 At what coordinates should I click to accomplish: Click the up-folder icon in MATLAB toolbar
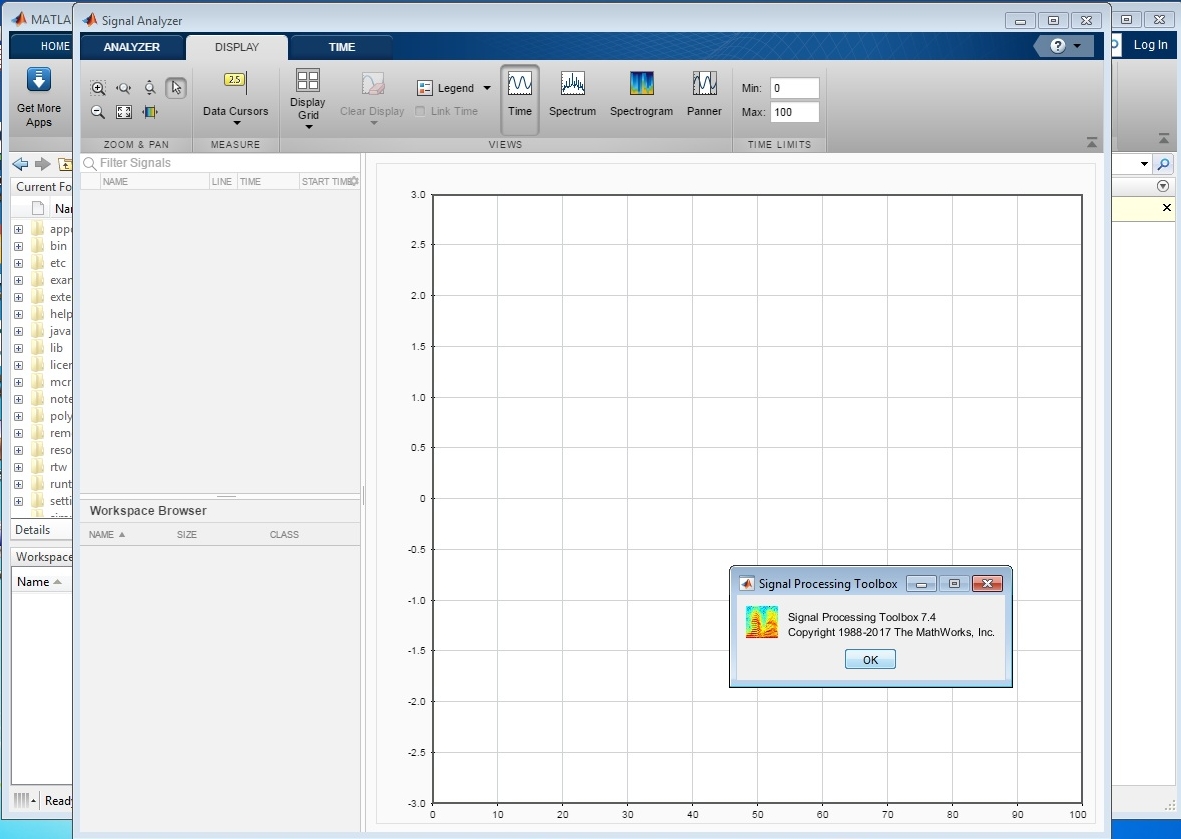tap(66, 163)
